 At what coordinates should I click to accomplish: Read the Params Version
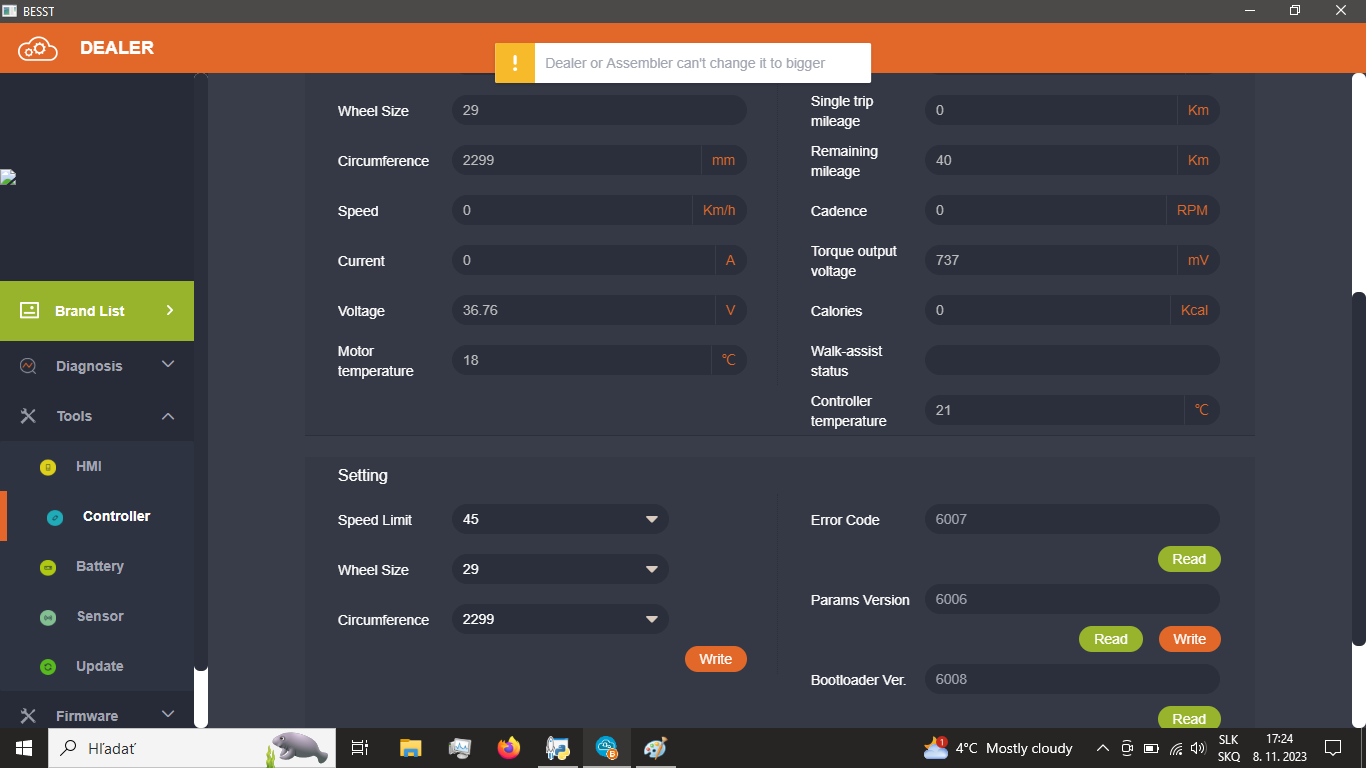[1111, 639]
